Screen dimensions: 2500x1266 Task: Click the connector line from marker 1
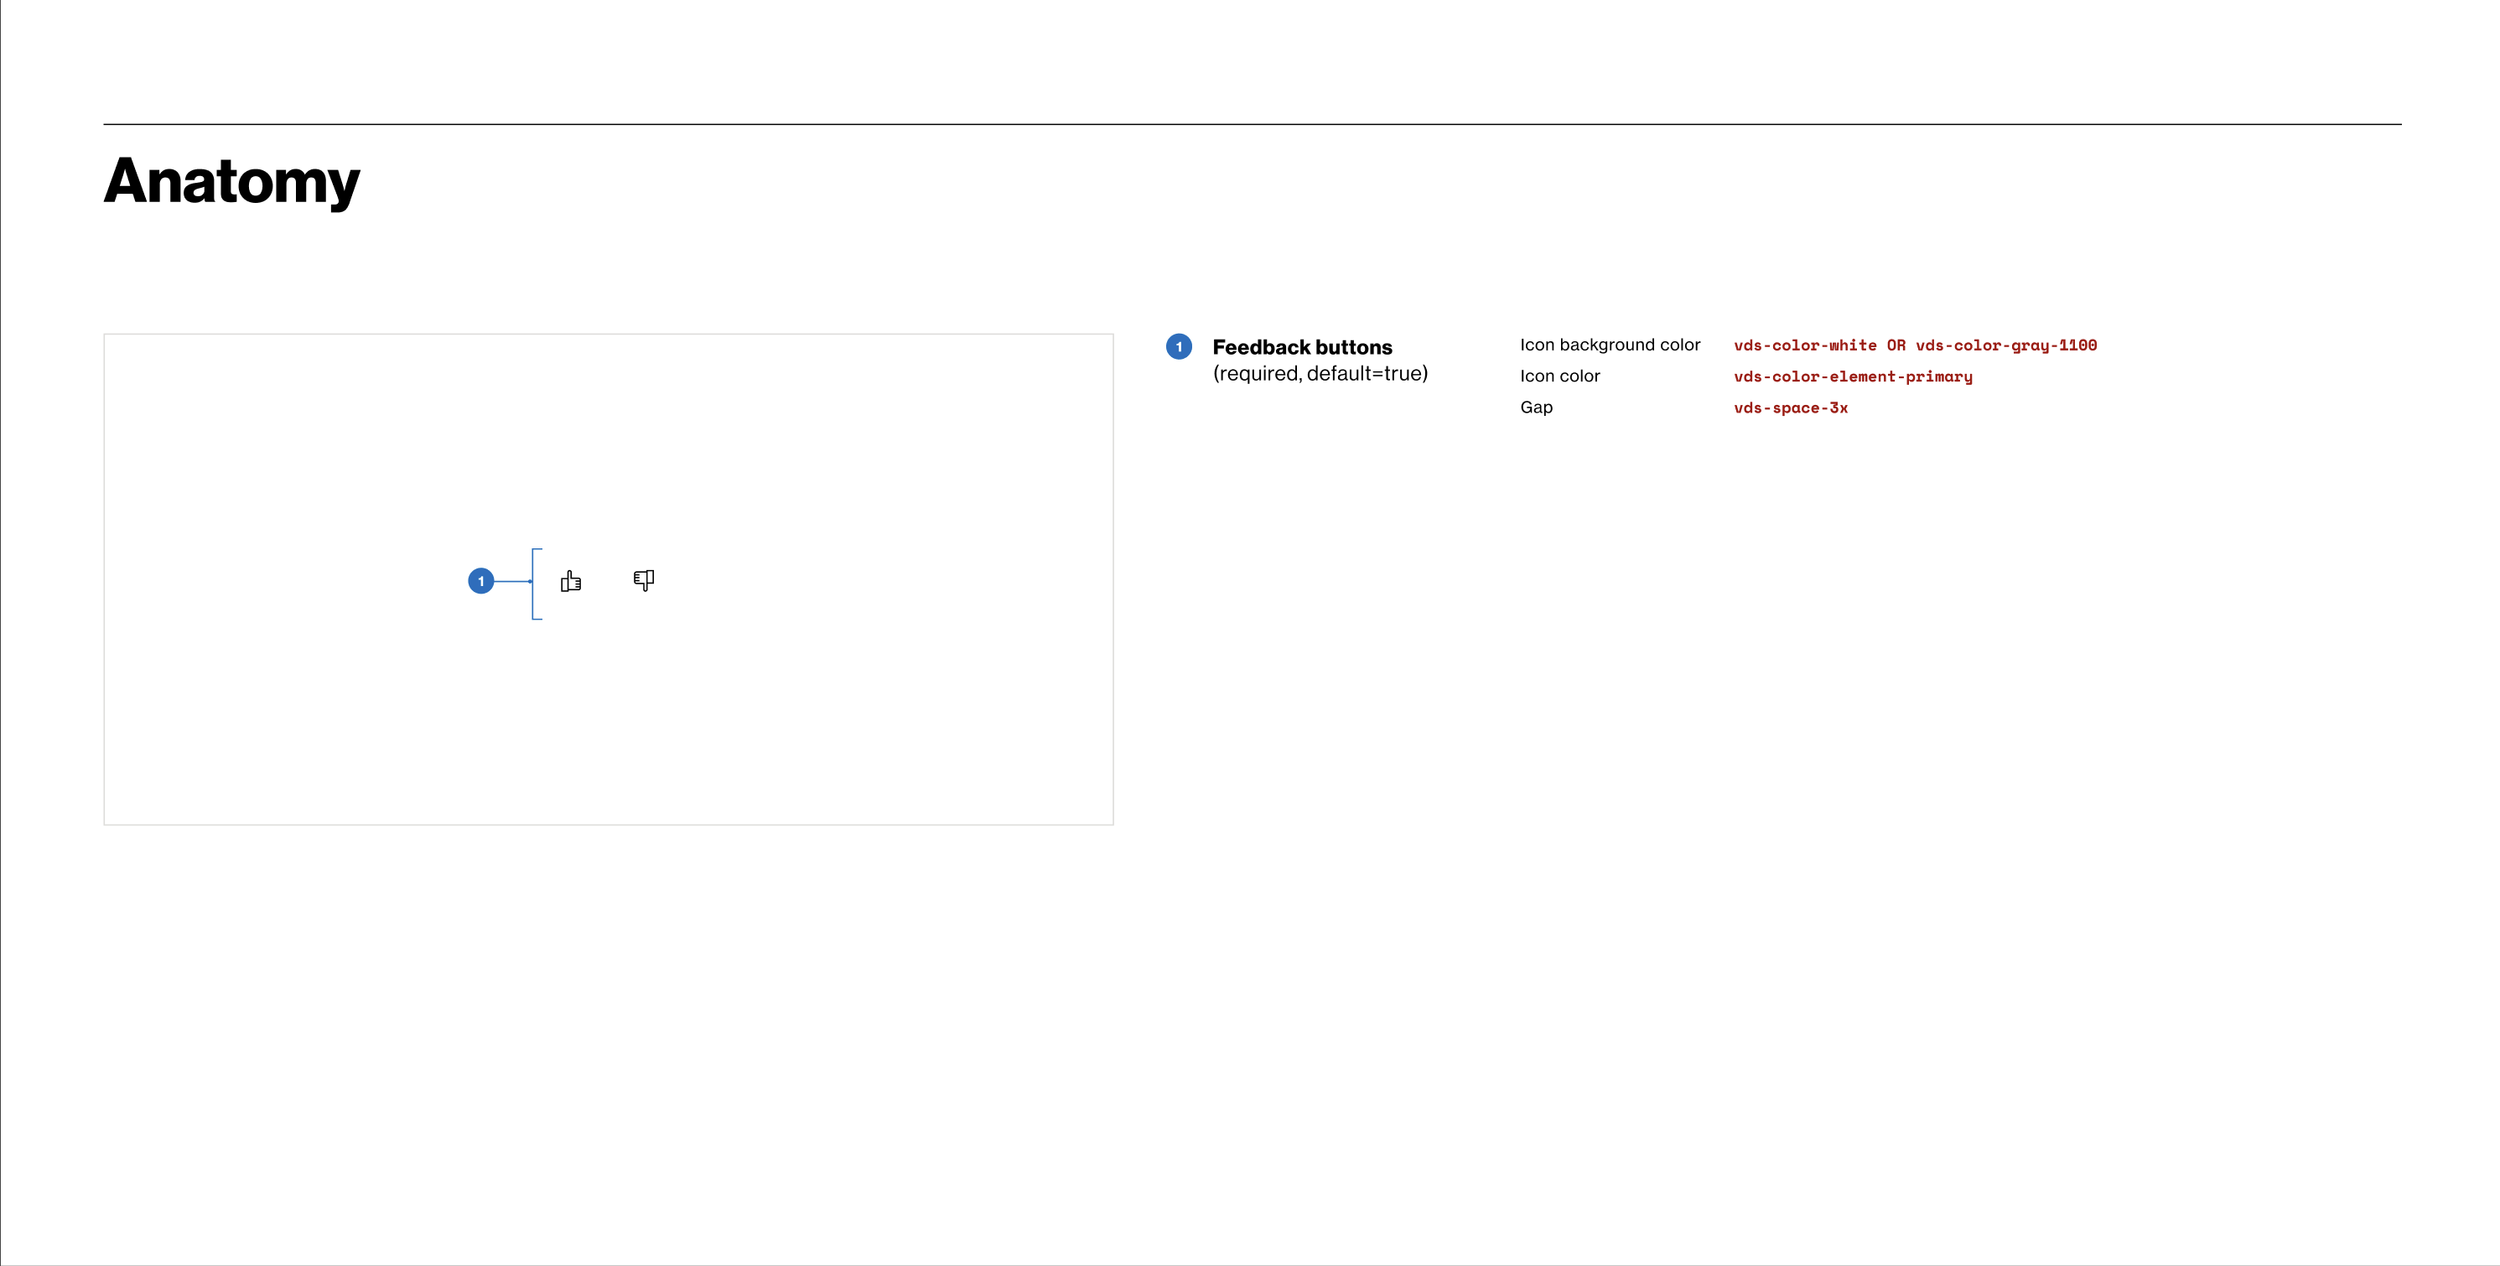(x=511, y=581)
